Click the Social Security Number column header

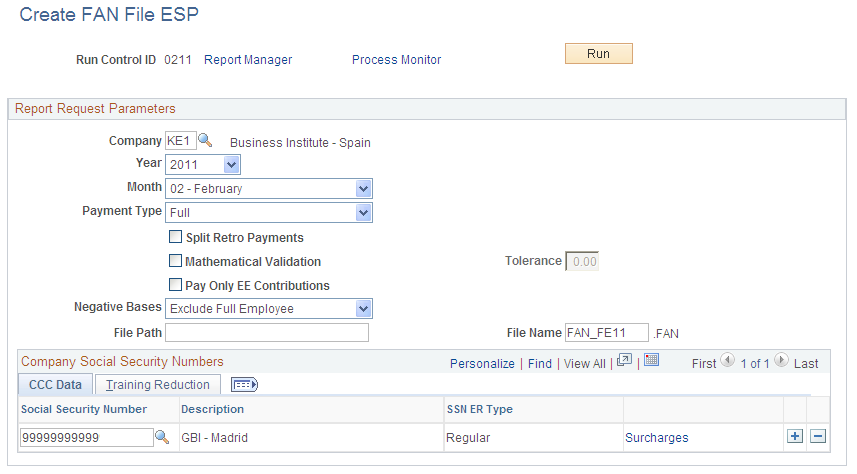coord(84,409)
